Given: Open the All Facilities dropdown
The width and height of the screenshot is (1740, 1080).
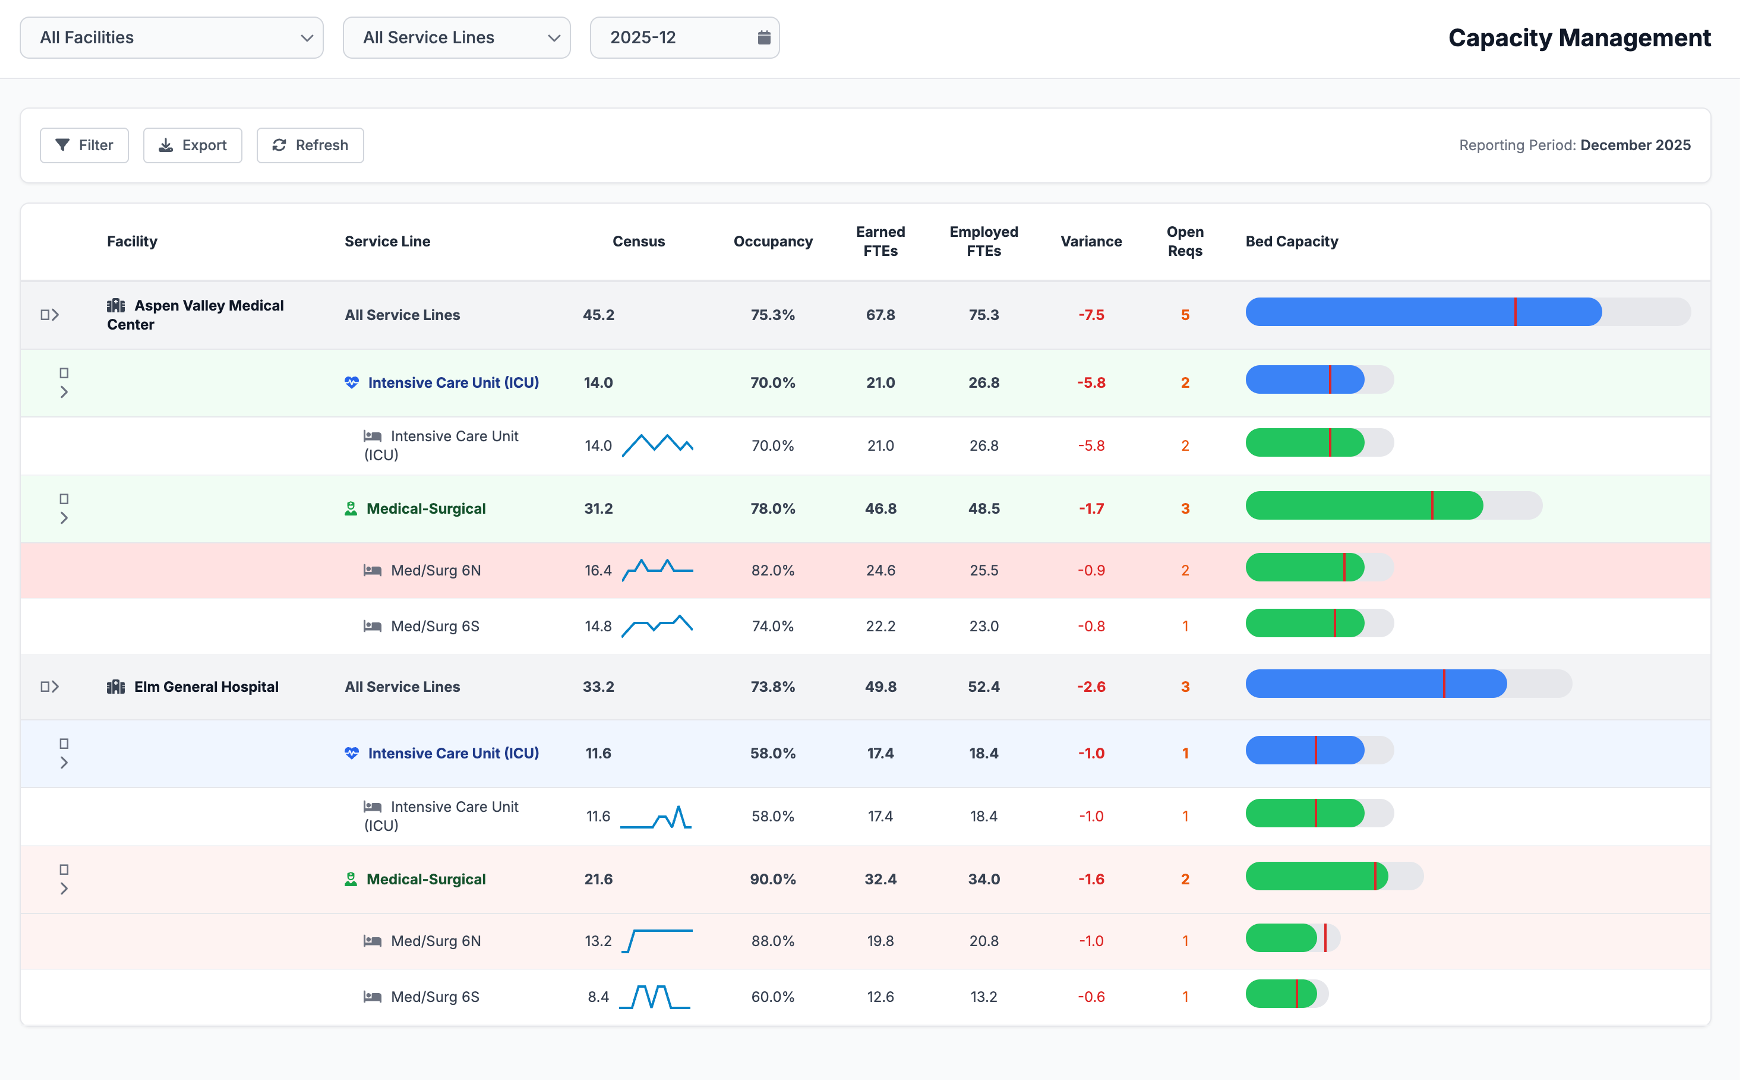Looking at the screenshot, I should pos(172,38).
